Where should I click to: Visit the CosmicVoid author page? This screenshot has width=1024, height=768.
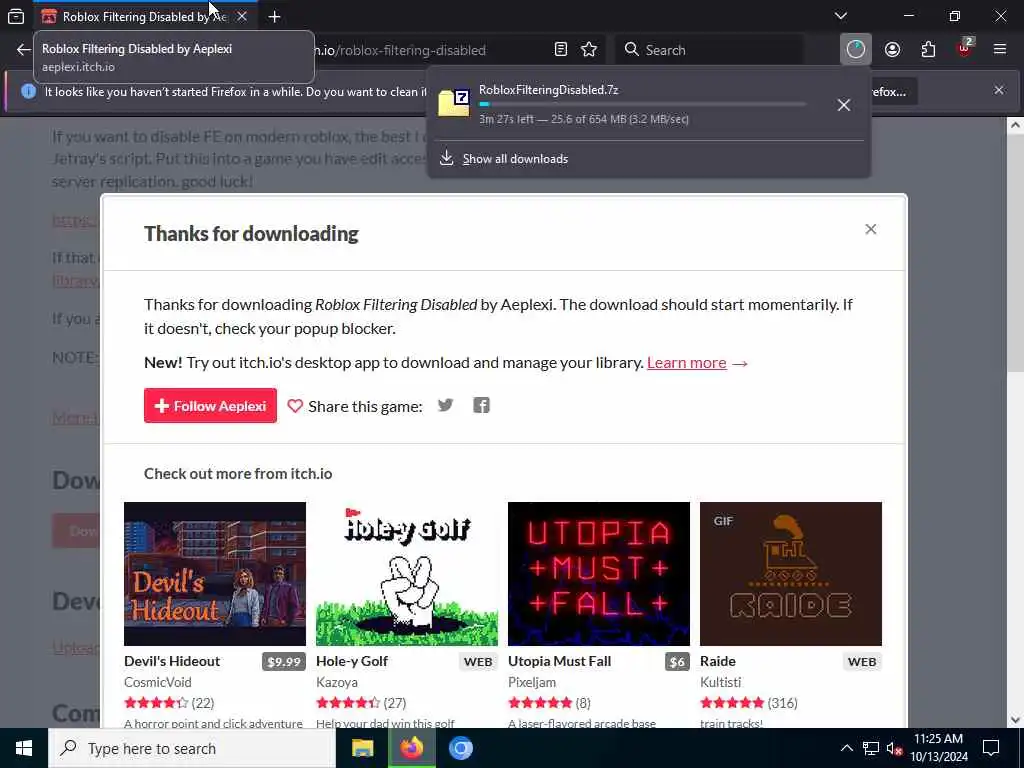[157, 682]
